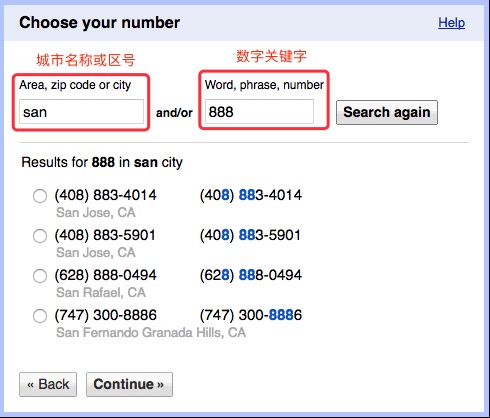
Task: Click the plain (408) 883-5901 number label
Action: [105, 235]
